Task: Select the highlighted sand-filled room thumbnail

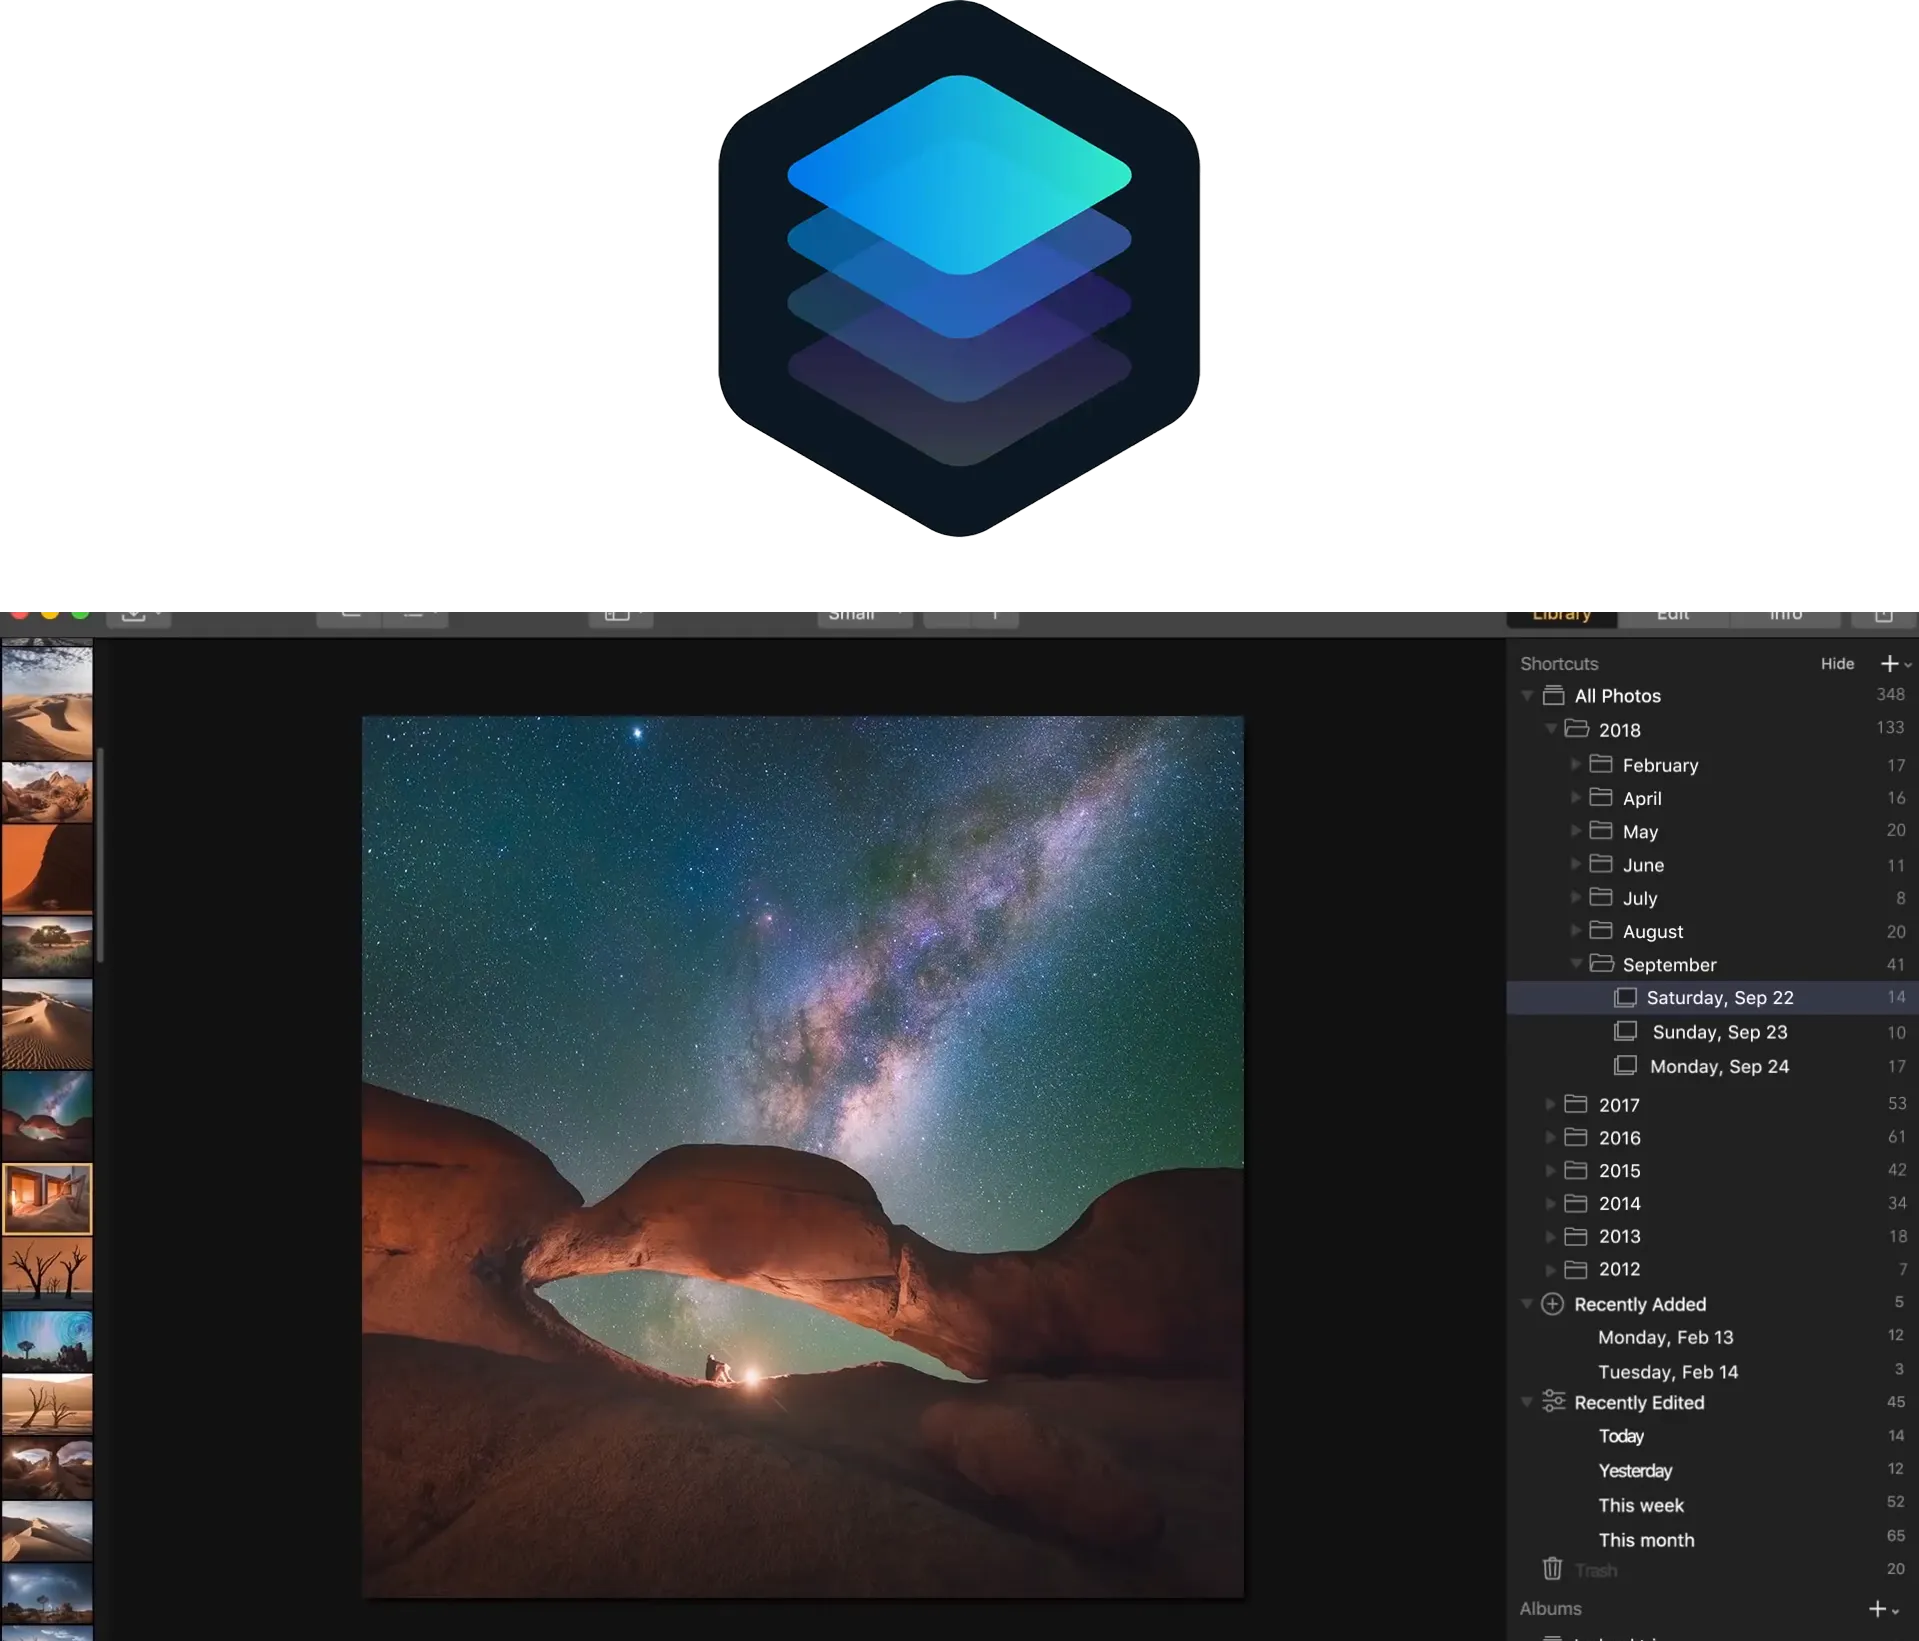Action: click(x=47, y=1198)
